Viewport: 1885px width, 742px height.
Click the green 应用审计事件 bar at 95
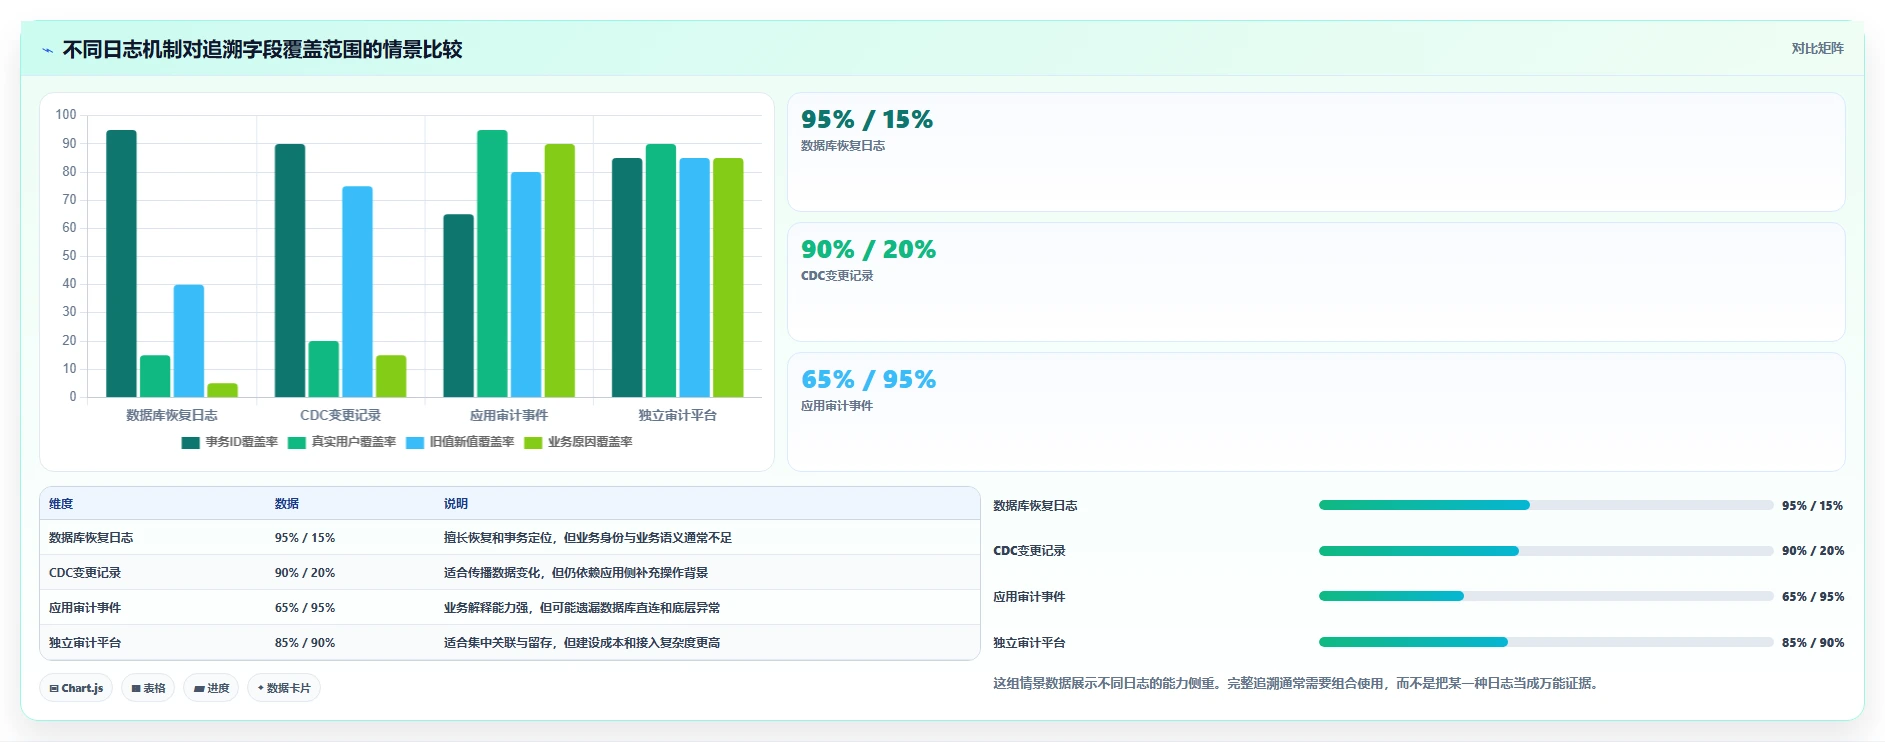[x=492, y=264]
